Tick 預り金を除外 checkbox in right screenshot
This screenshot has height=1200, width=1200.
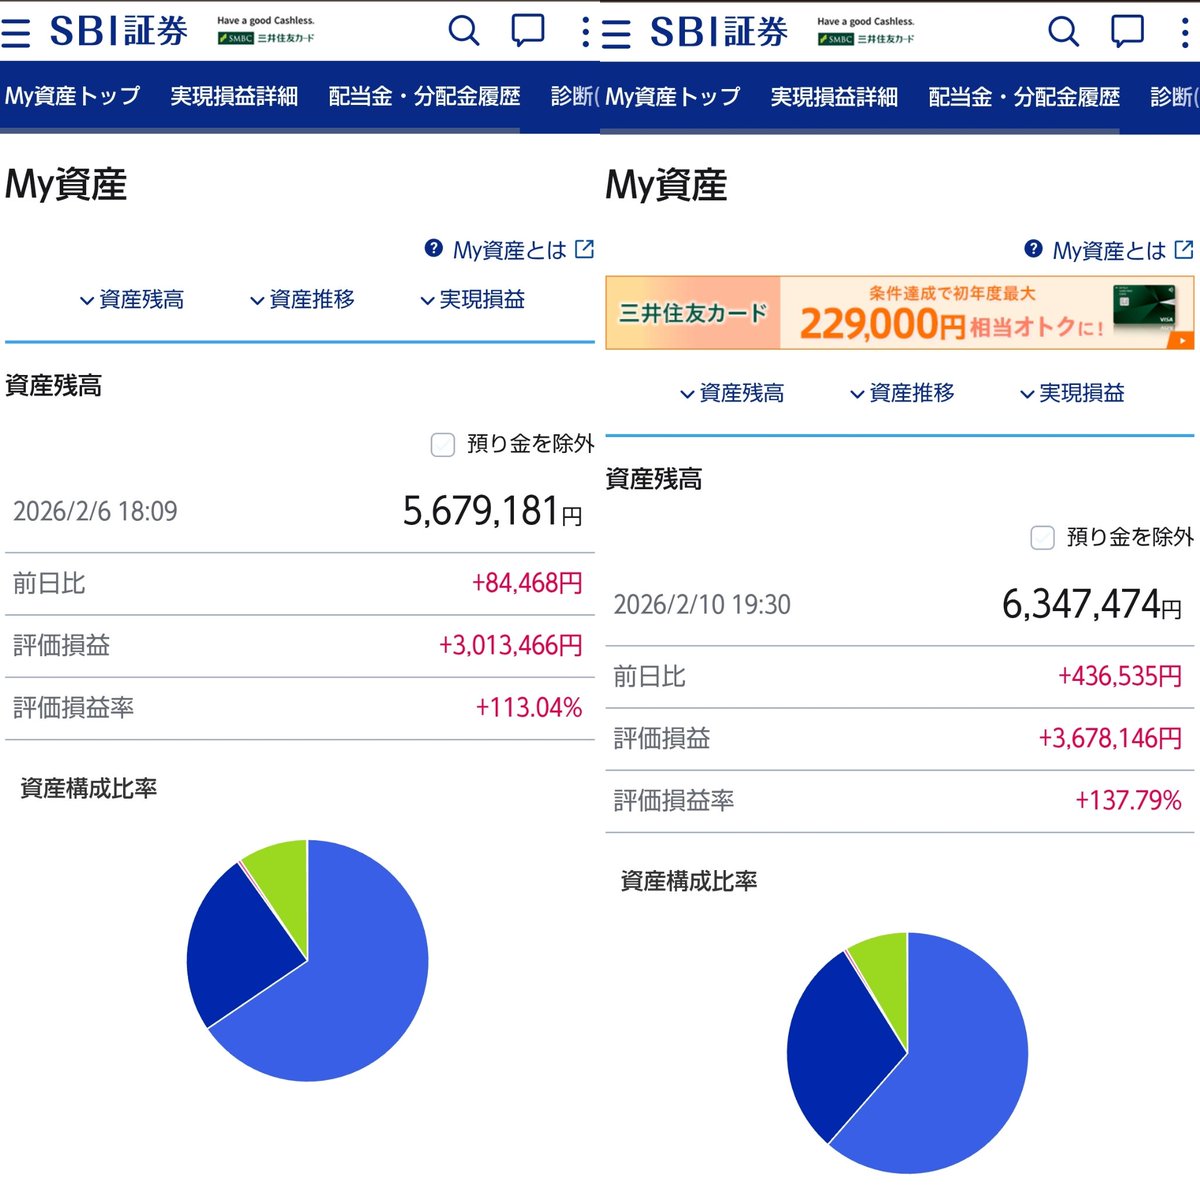(x=1042, y=538)
